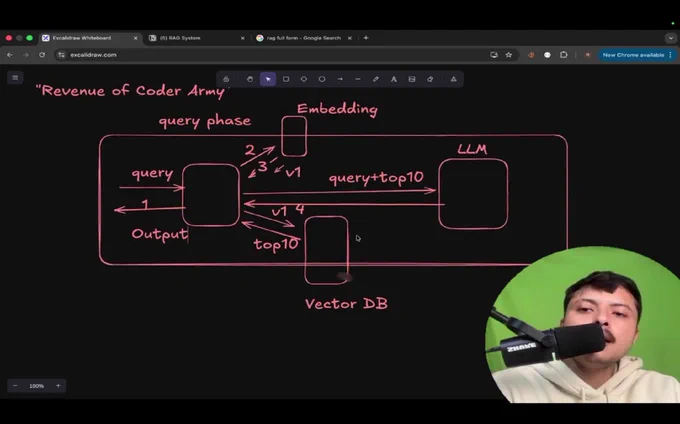Select the Diamond shape tool
The width and height of the screenshot is (680, 424).
304,79
